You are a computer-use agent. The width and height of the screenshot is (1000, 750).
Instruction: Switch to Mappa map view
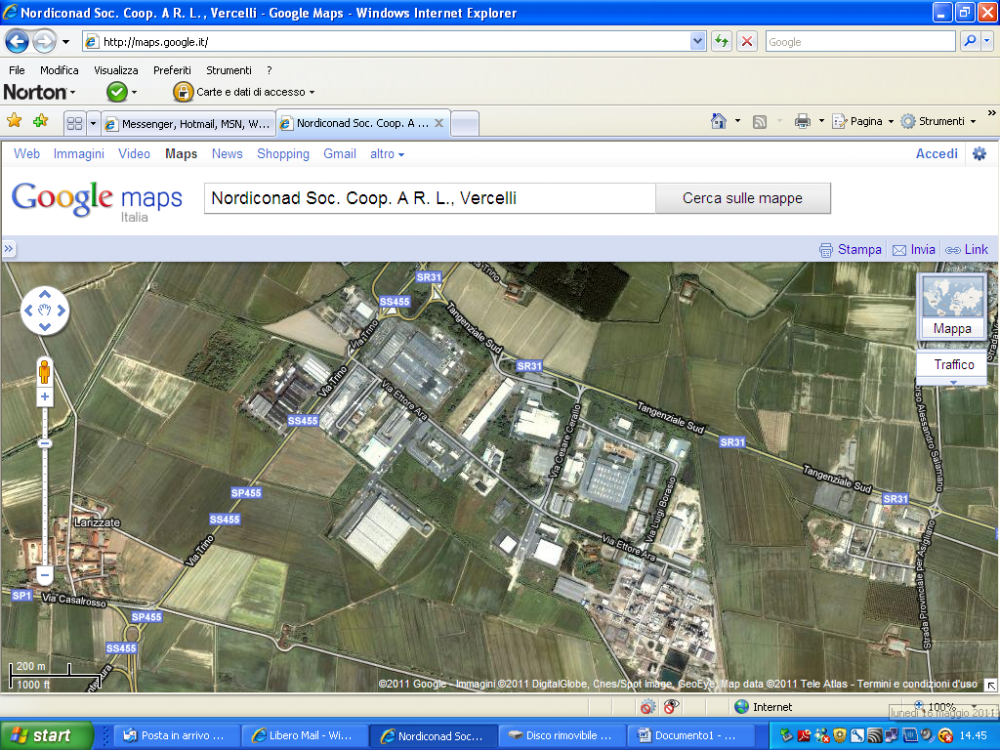[952, 308]
